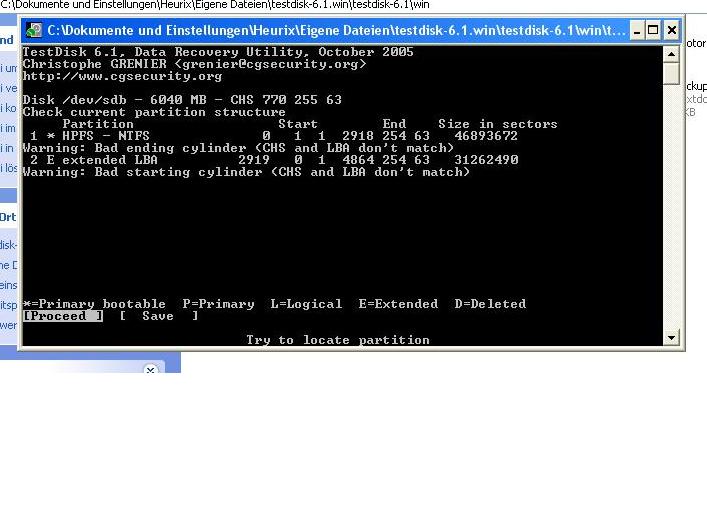Maximize the TestDisk console window
This screenshot has width=707, height=512.
click(x=653, y=31)
